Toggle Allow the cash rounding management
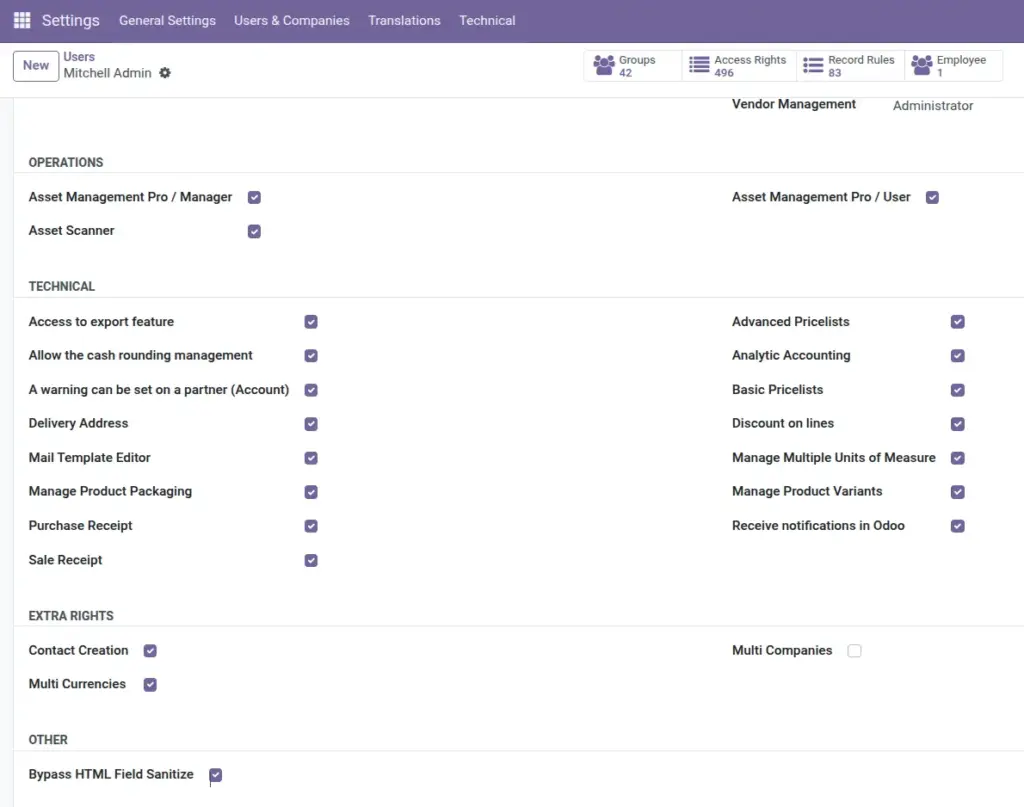This screenshot has width=1024, height=807. (311, 356)
